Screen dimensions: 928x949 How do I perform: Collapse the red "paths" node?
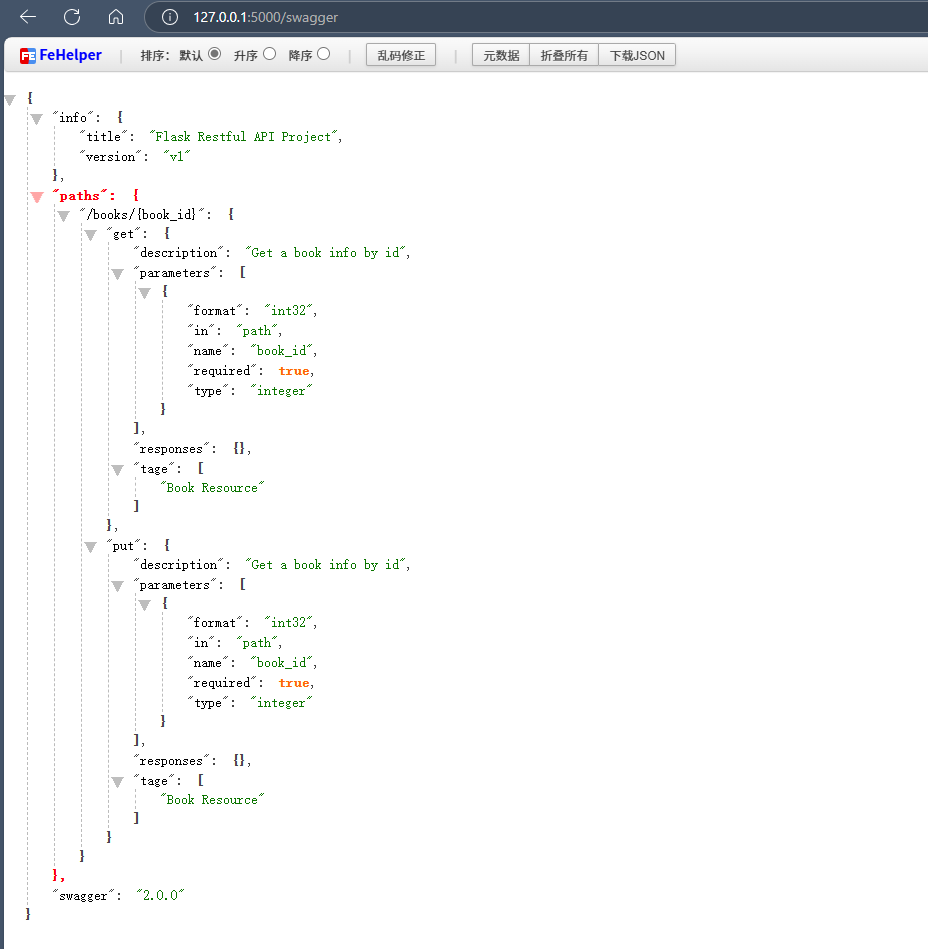tap(36, 197)
